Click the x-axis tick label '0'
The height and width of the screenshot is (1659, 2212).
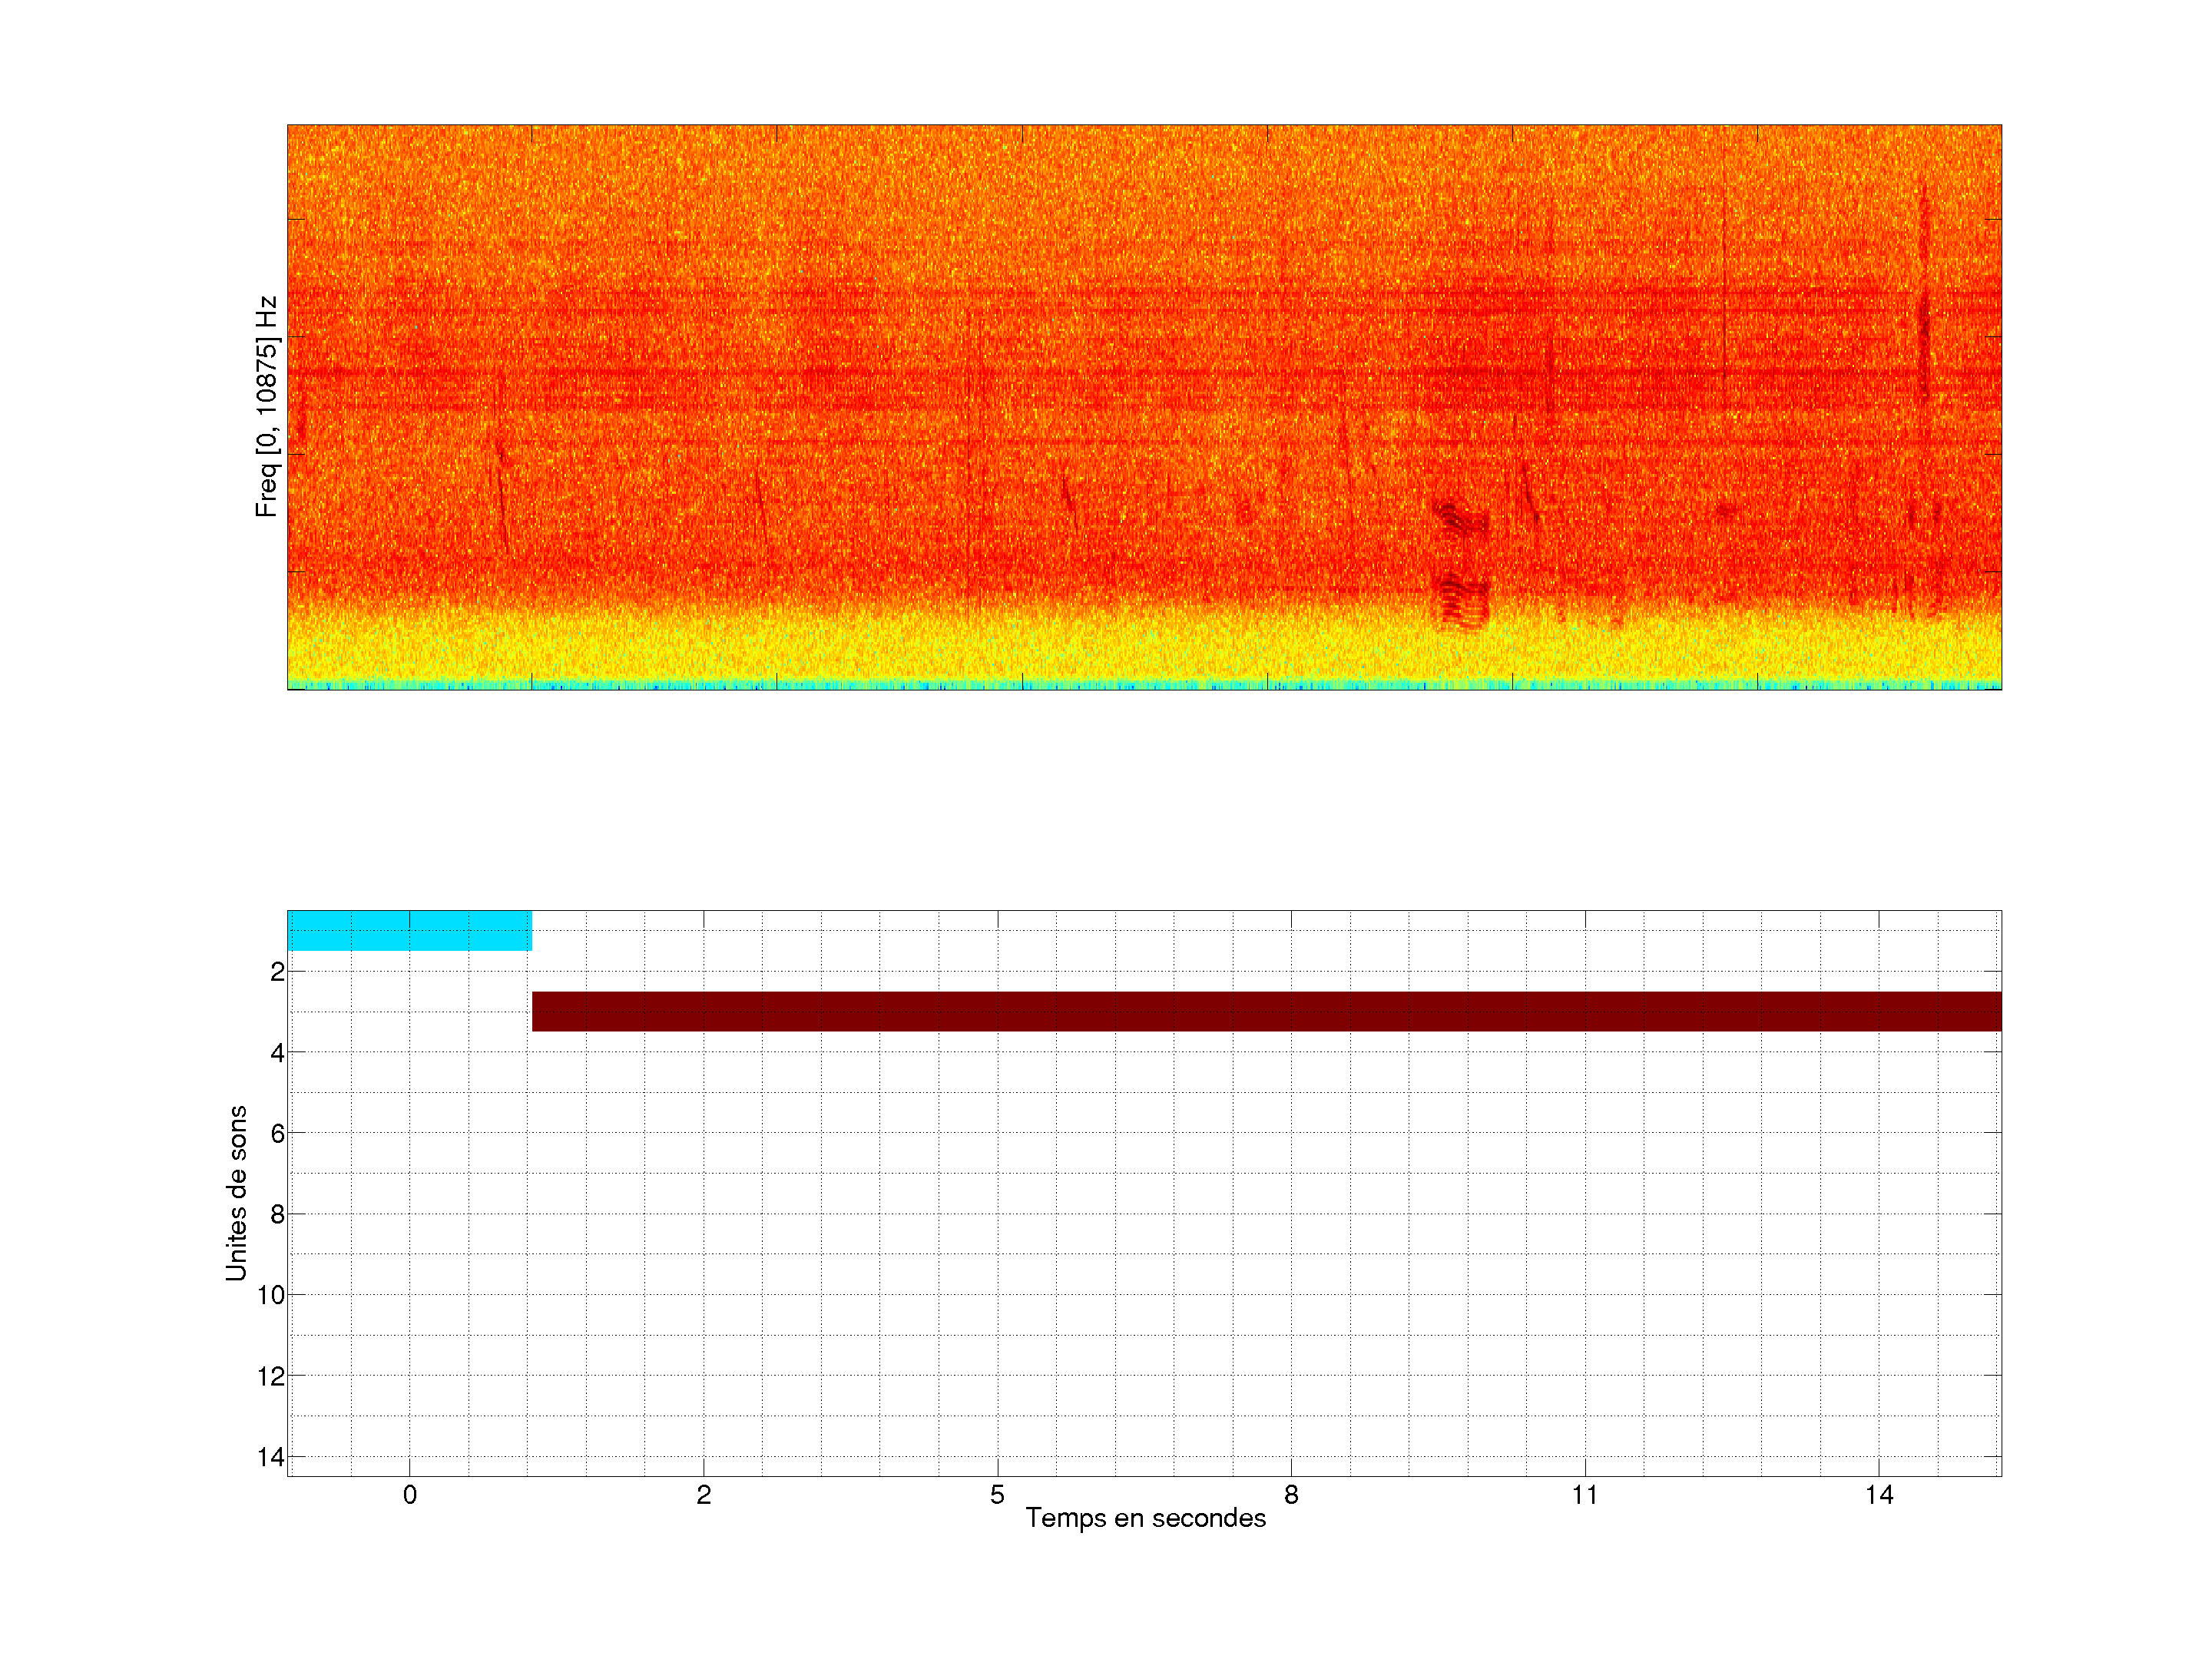pyautogui.click(x=410, y=1495)
